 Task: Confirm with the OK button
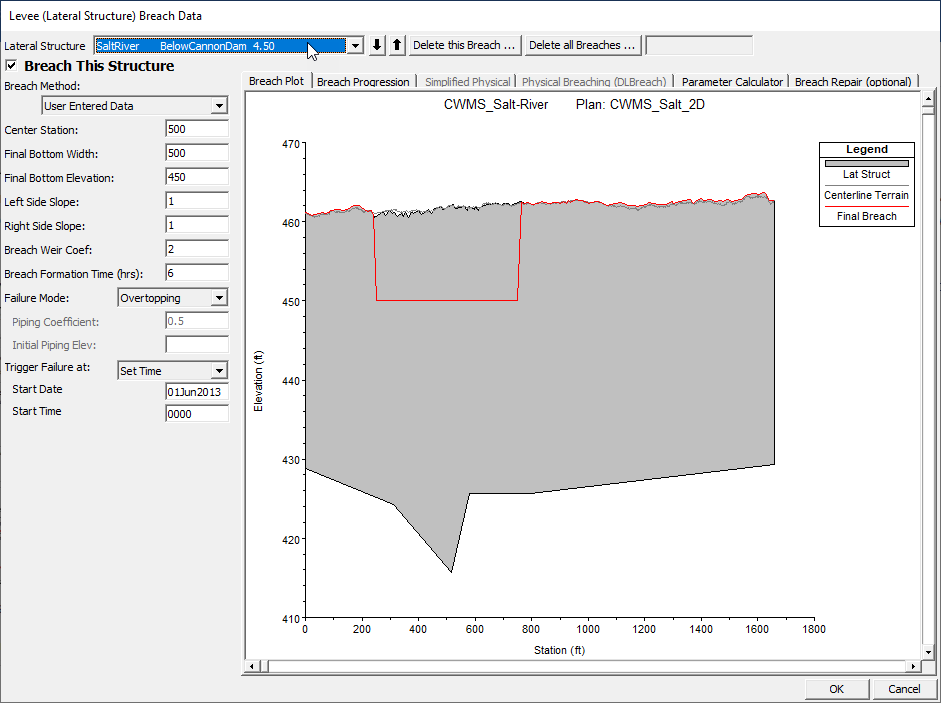[x=836, y=689]
